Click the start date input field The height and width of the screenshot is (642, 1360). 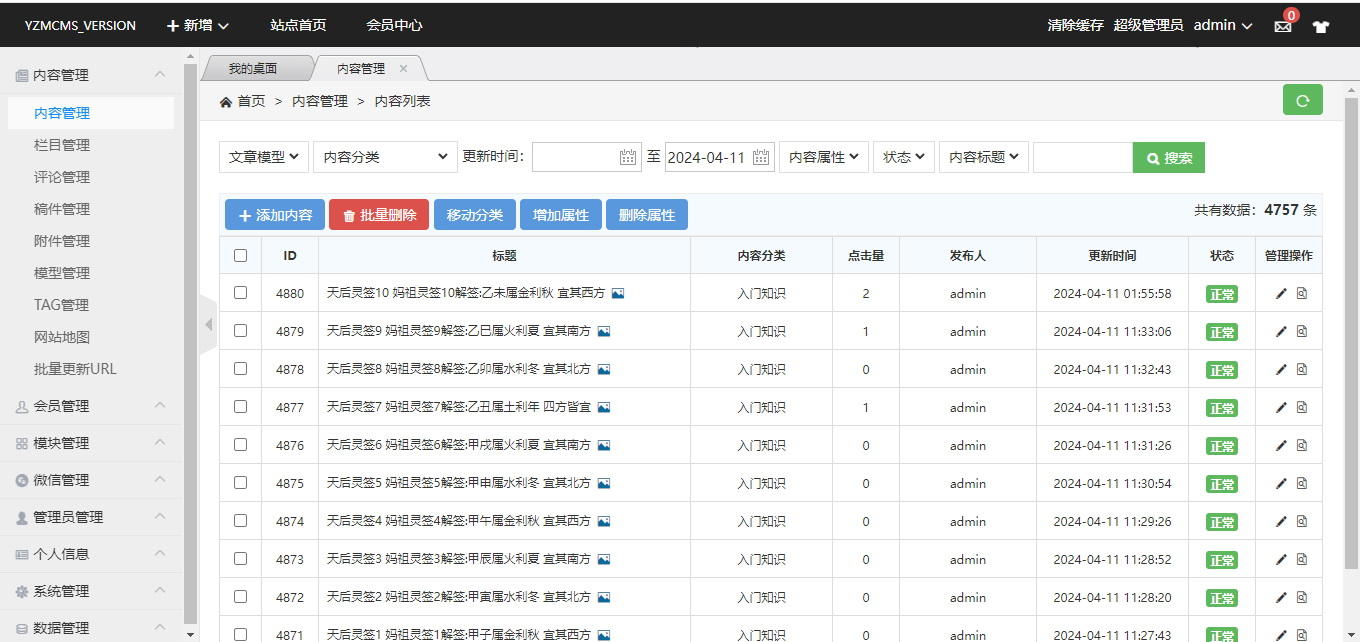[x=586, y=157]
